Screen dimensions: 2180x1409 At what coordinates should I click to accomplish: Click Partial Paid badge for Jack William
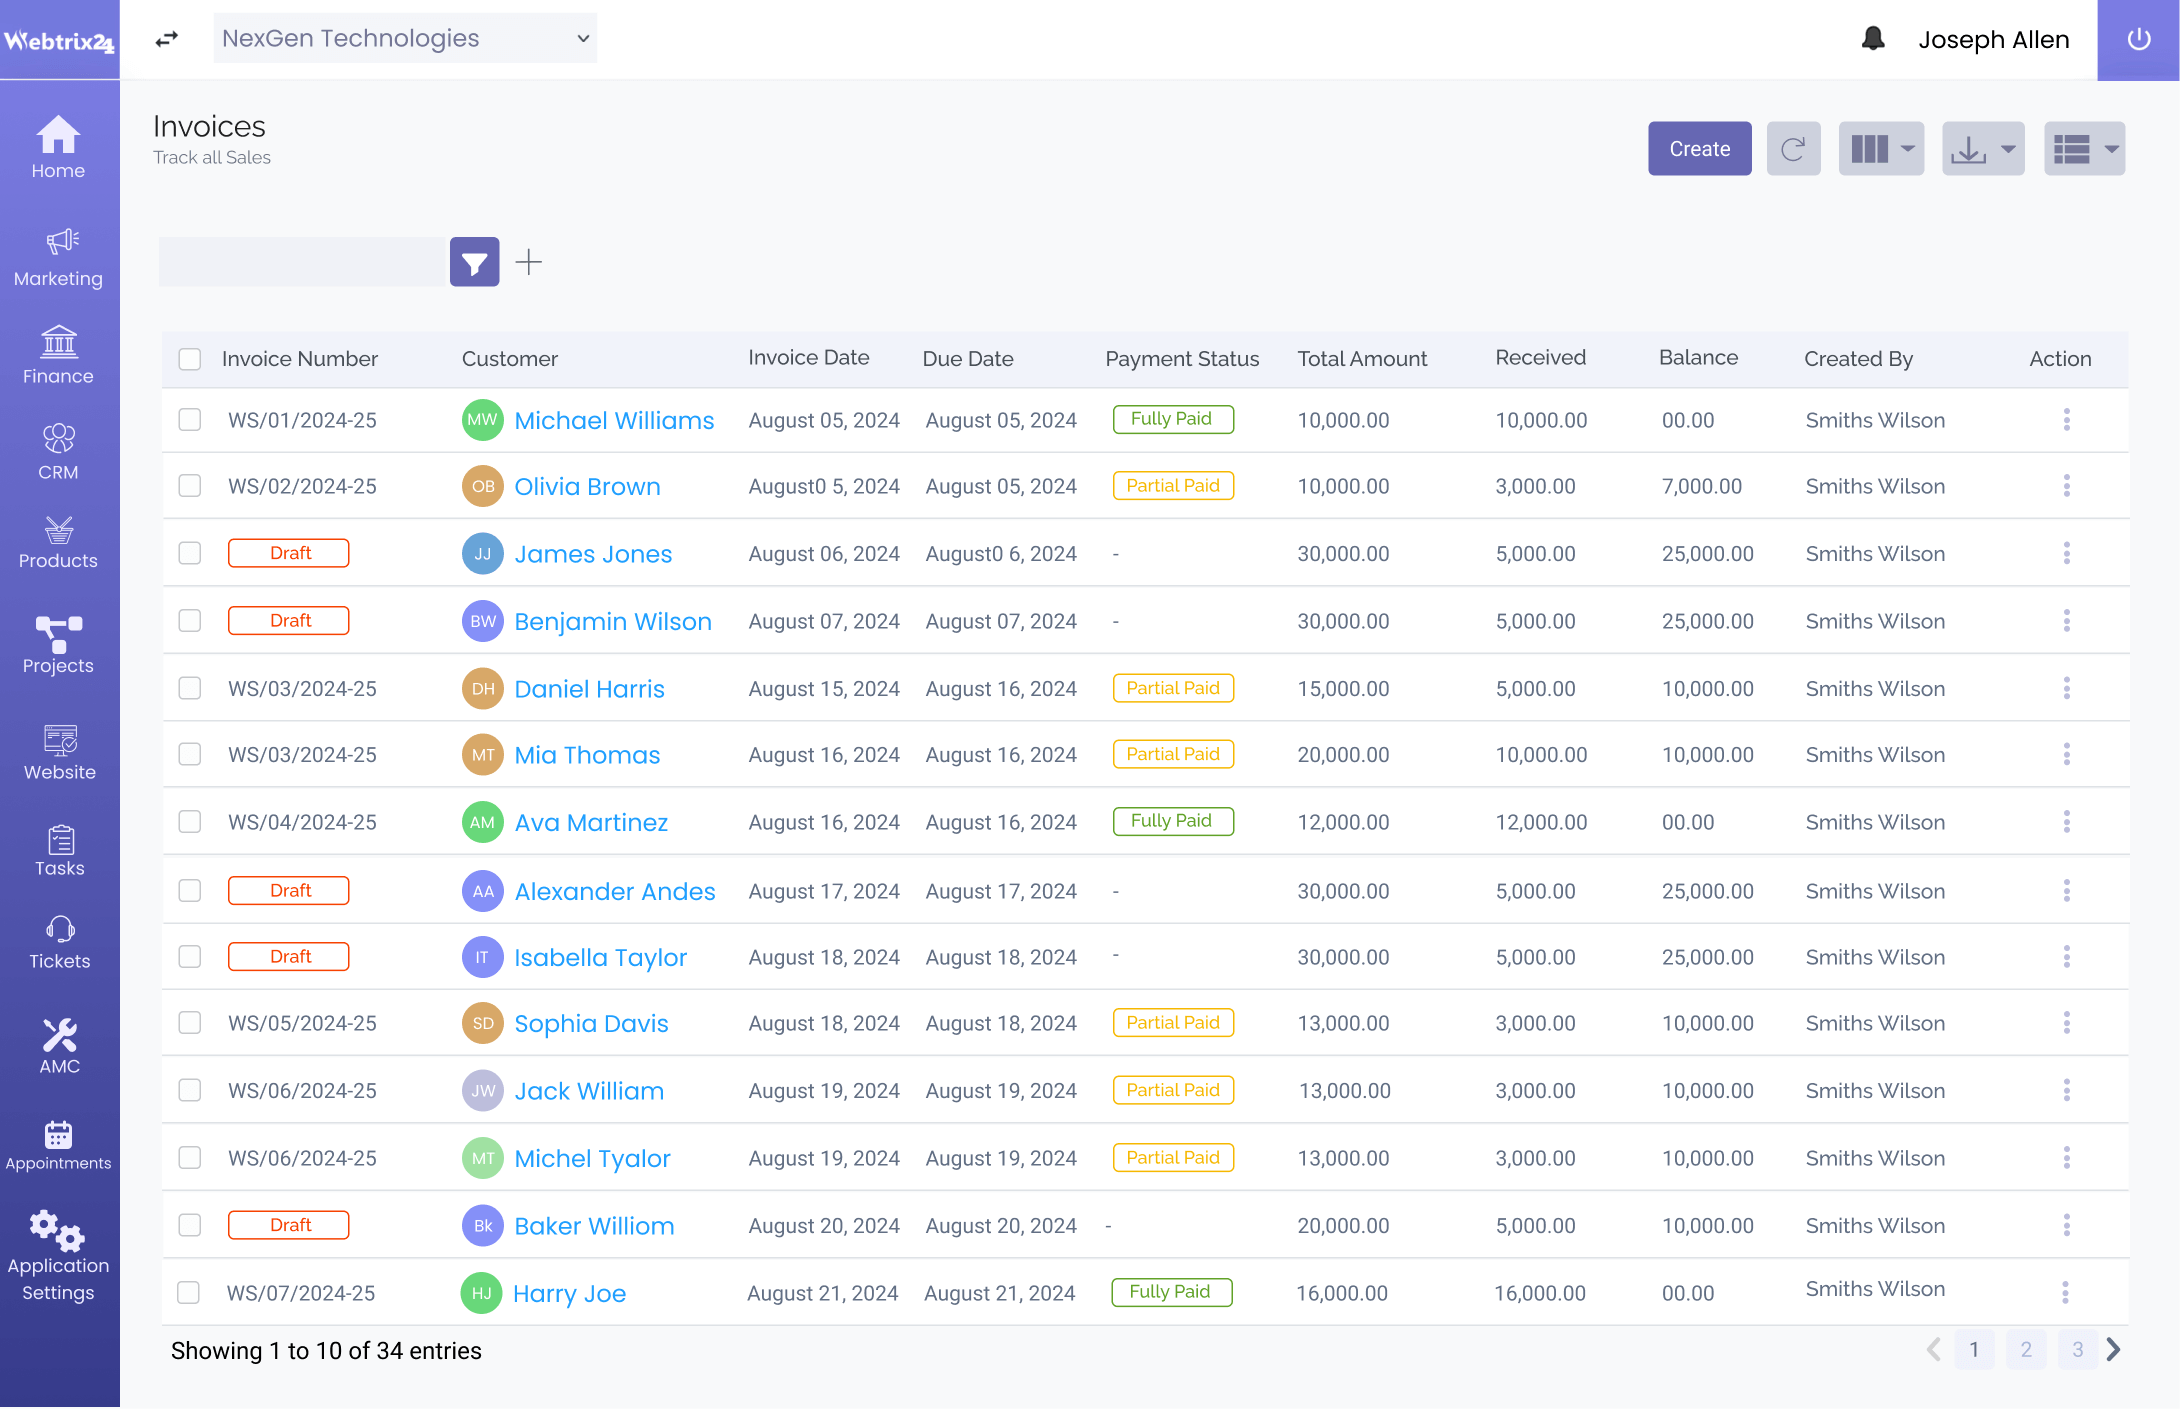pyautogui.click(x=1173, y=1090)
